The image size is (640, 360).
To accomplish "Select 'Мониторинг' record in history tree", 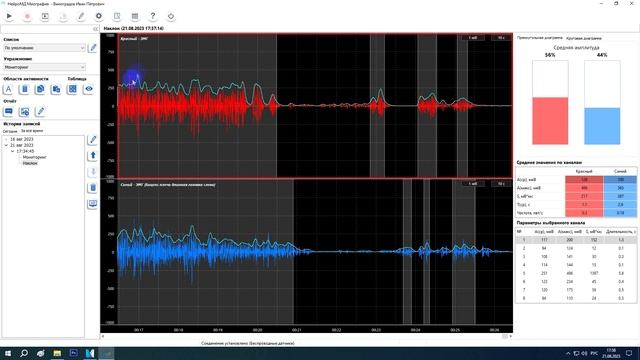I will coord(34,157).
